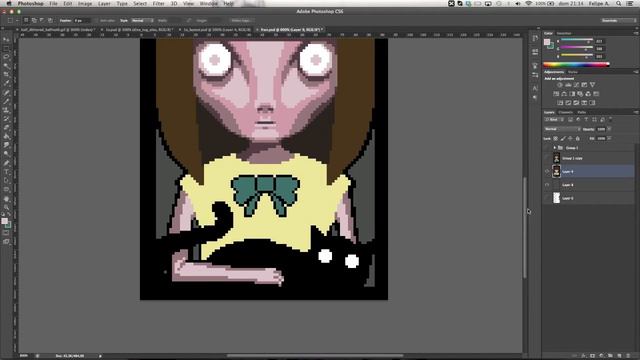Toggle layer filtering switch in Layers panel
Screen dimensions: 640x360
click(611, 120)
